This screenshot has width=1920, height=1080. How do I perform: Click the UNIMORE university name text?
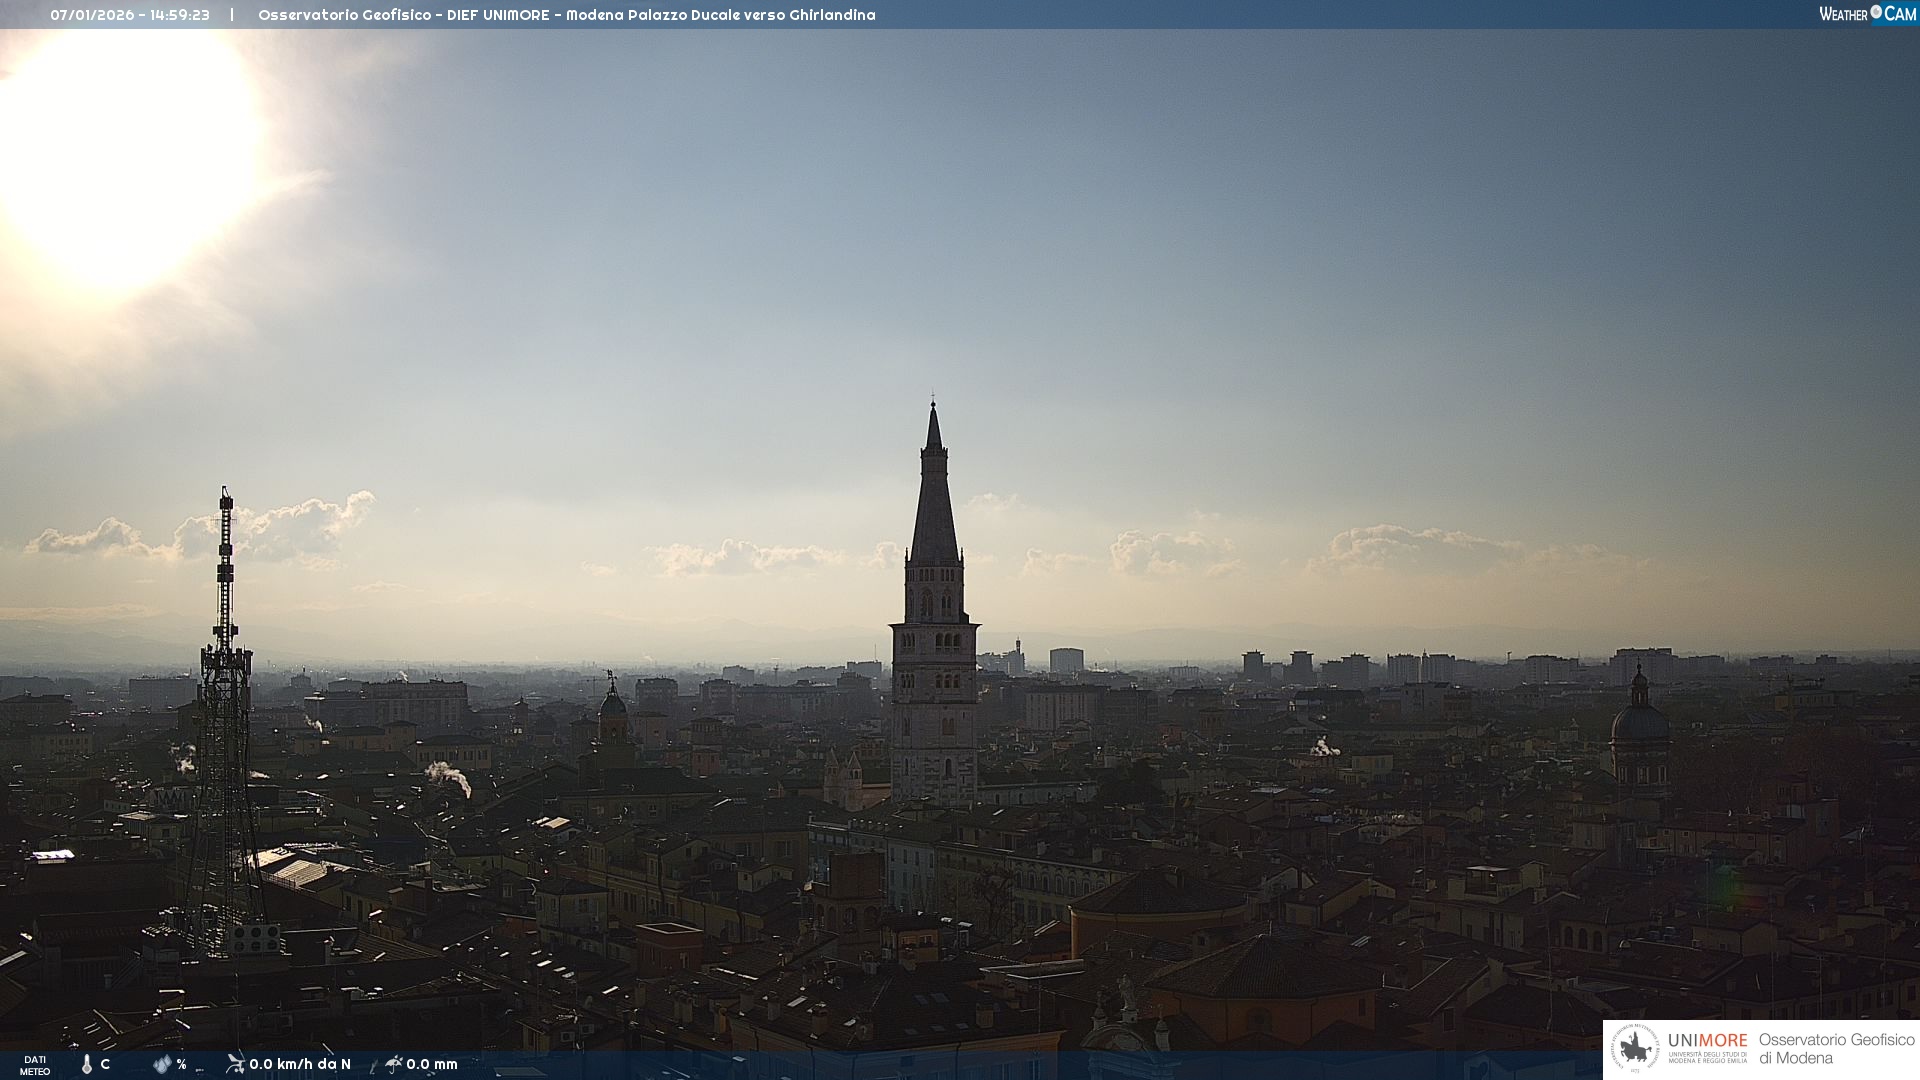(1707, 1040)
